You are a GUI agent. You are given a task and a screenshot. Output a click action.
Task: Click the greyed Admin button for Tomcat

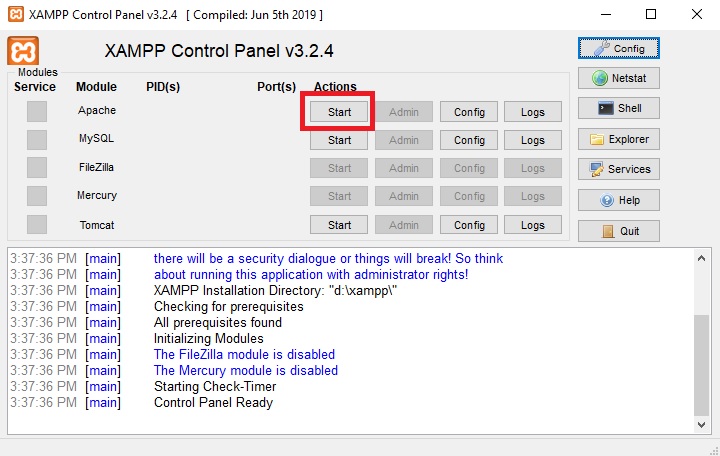[x=404, y=225]
